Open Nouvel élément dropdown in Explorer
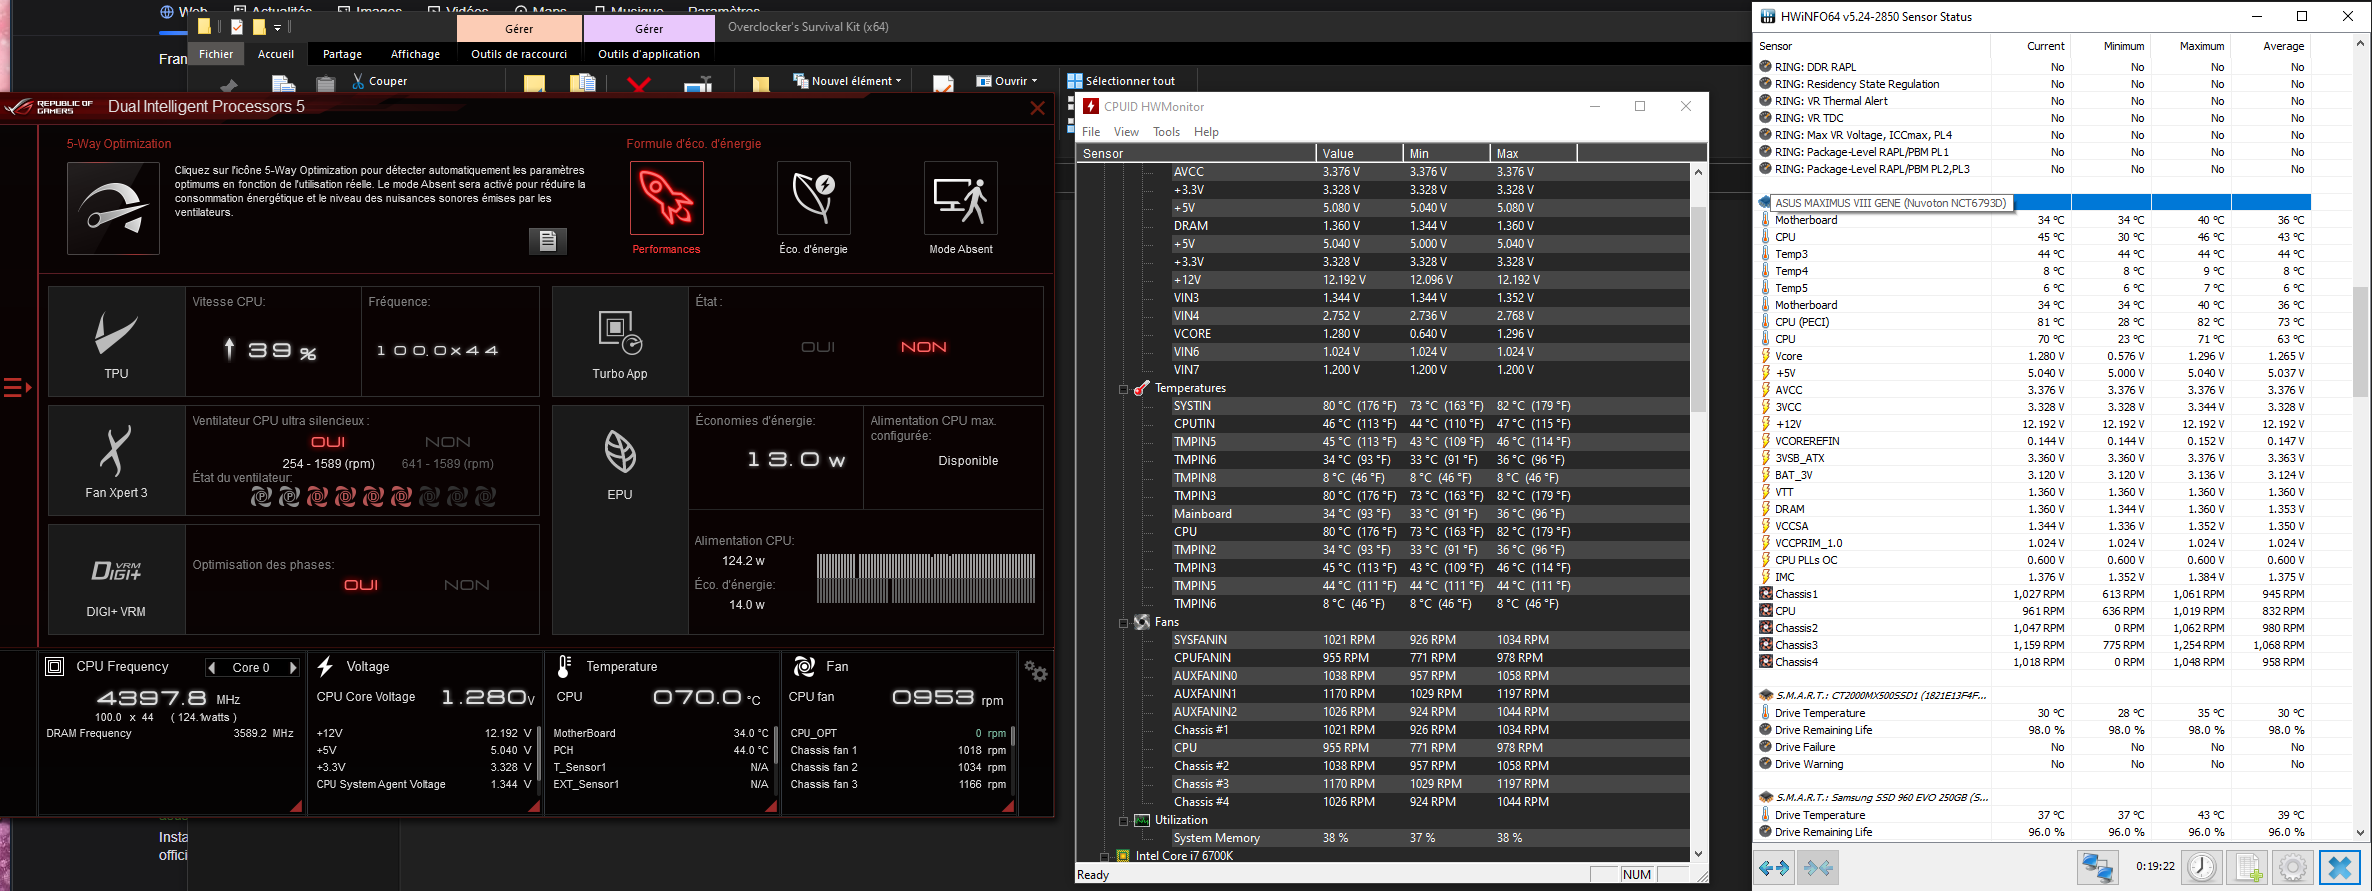Screen dimensions: 2372x891 [847, 81]
